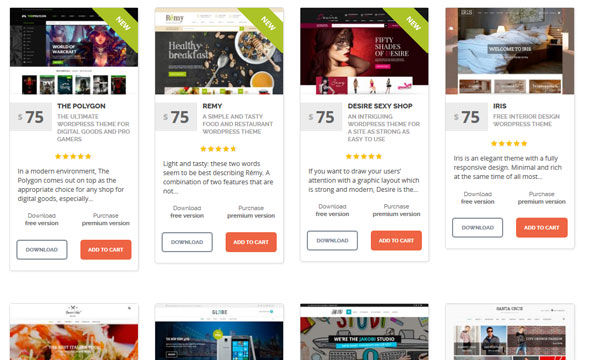This screenshot has width=590, height=360.
Task: Click the star rating under Desire Sexy Shop
Action: 364,156
